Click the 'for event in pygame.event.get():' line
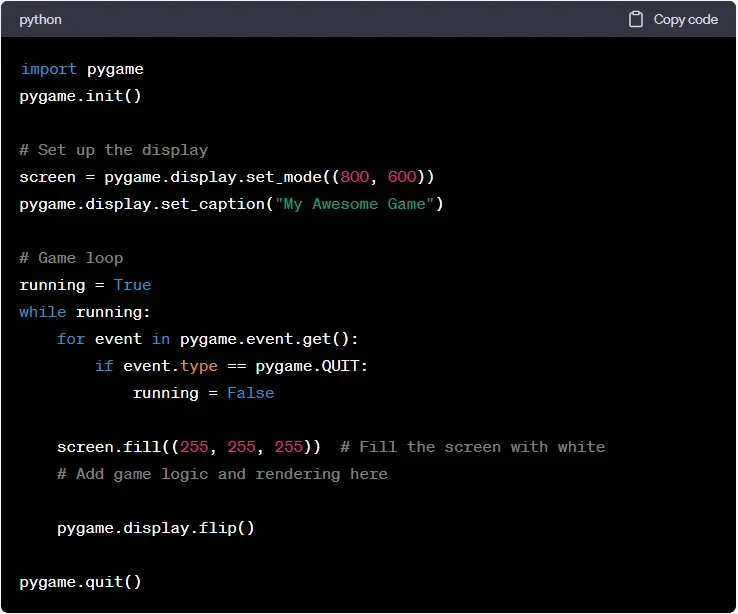The height and width of the screenshot is (614, 738). (208, 339)
